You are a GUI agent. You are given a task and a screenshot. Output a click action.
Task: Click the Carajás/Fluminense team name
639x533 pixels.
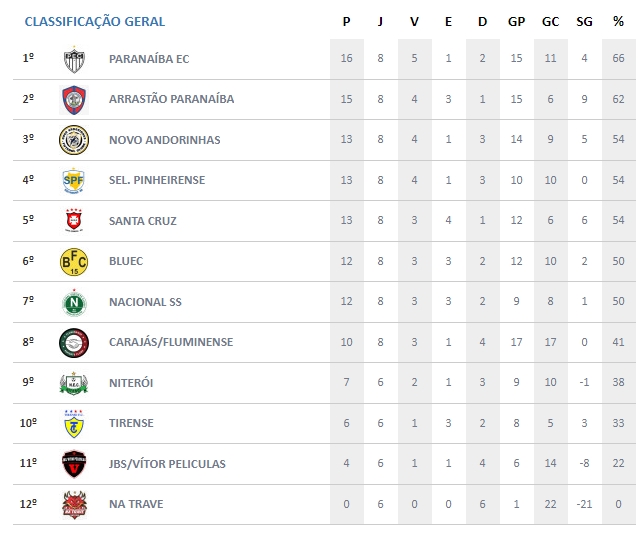coord(171,342)
